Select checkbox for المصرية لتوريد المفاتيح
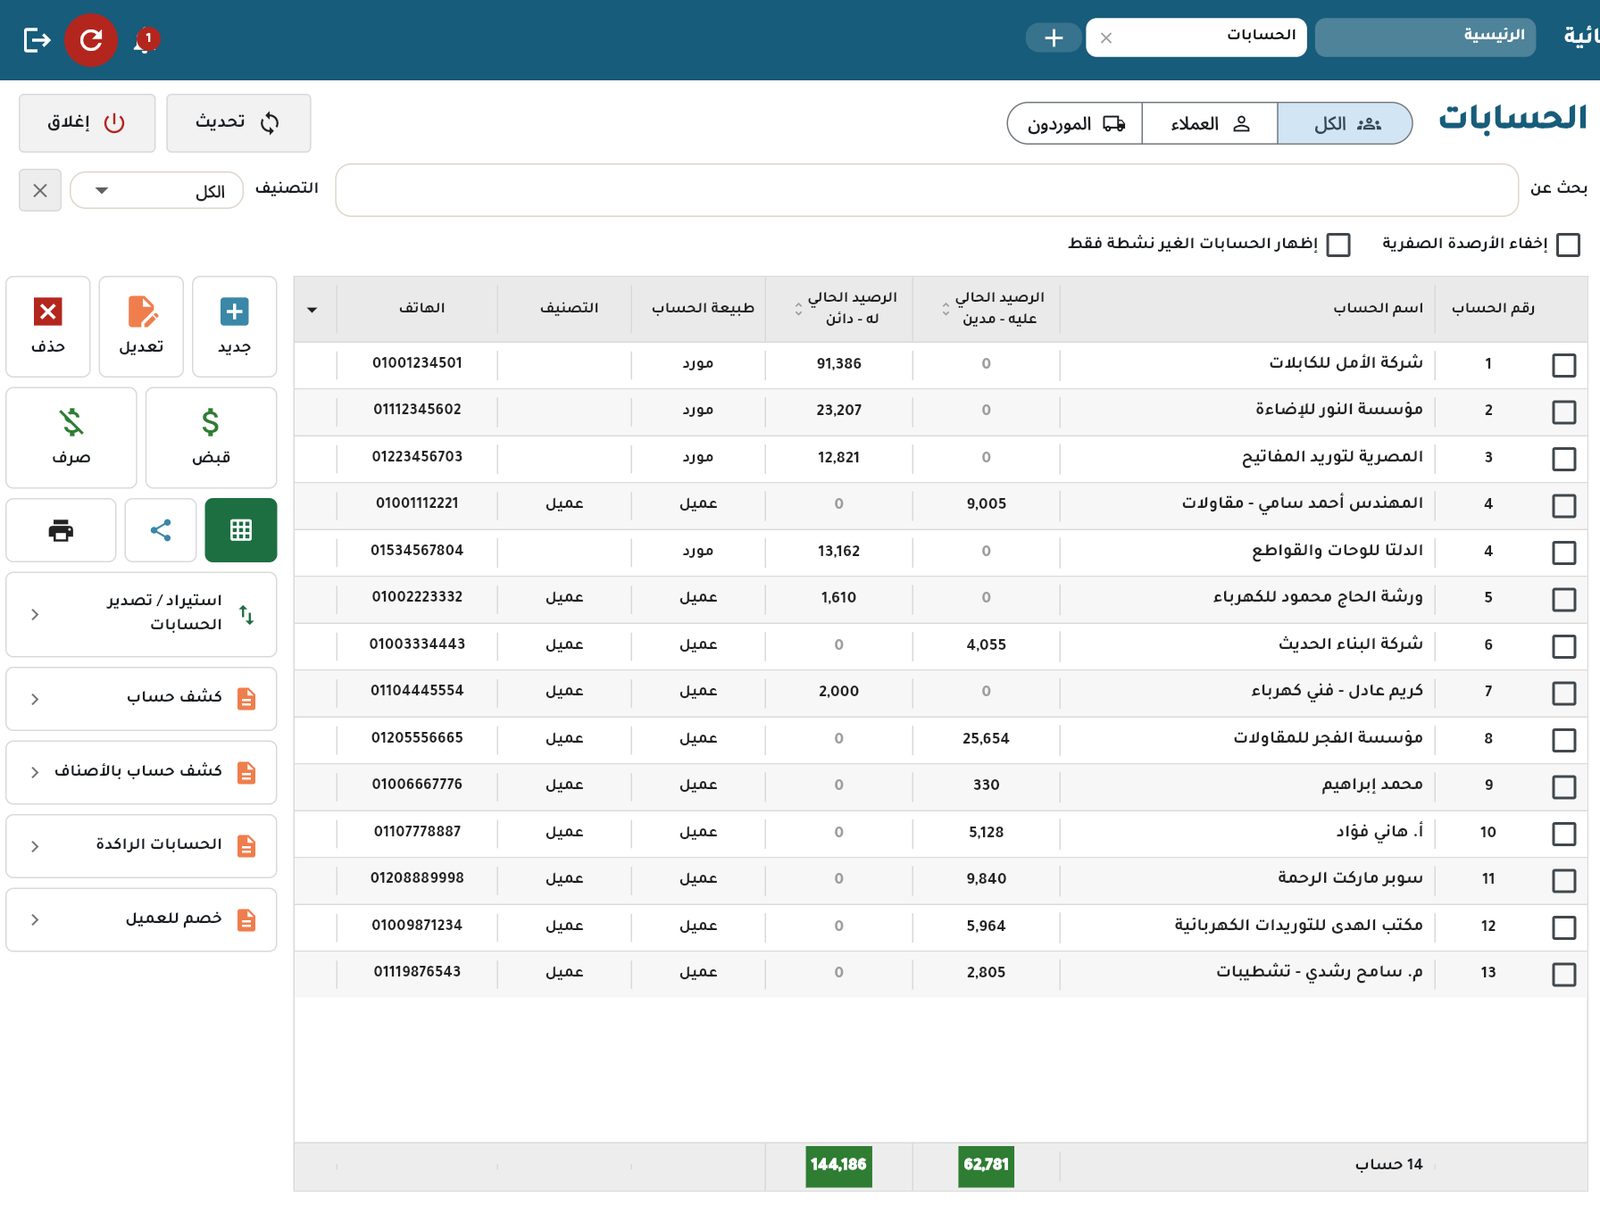The height and width of the screenshot is (1205, 1600). pyautogui.click(x=1564, y=459)
